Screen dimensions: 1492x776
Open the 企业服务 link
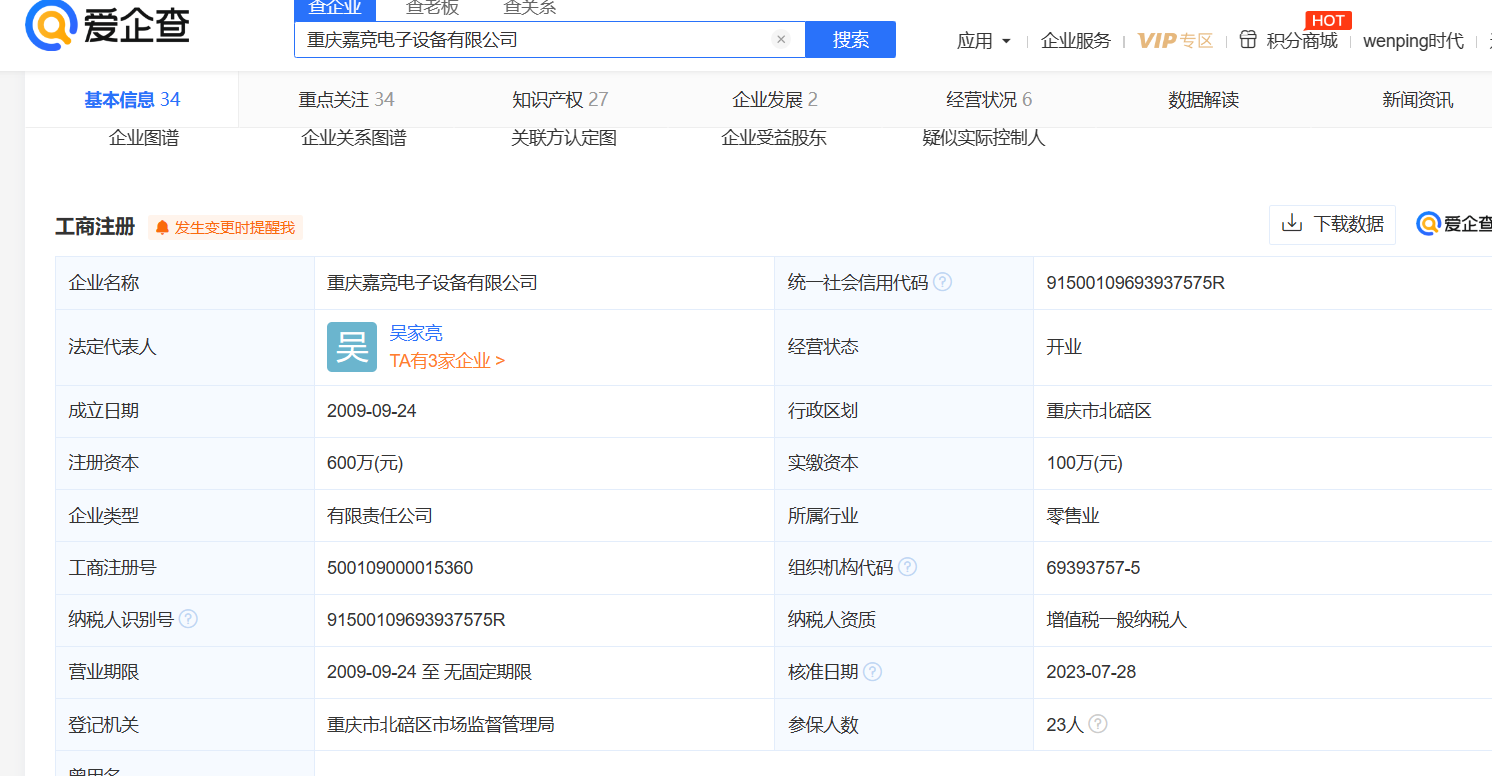[1076, 41]
